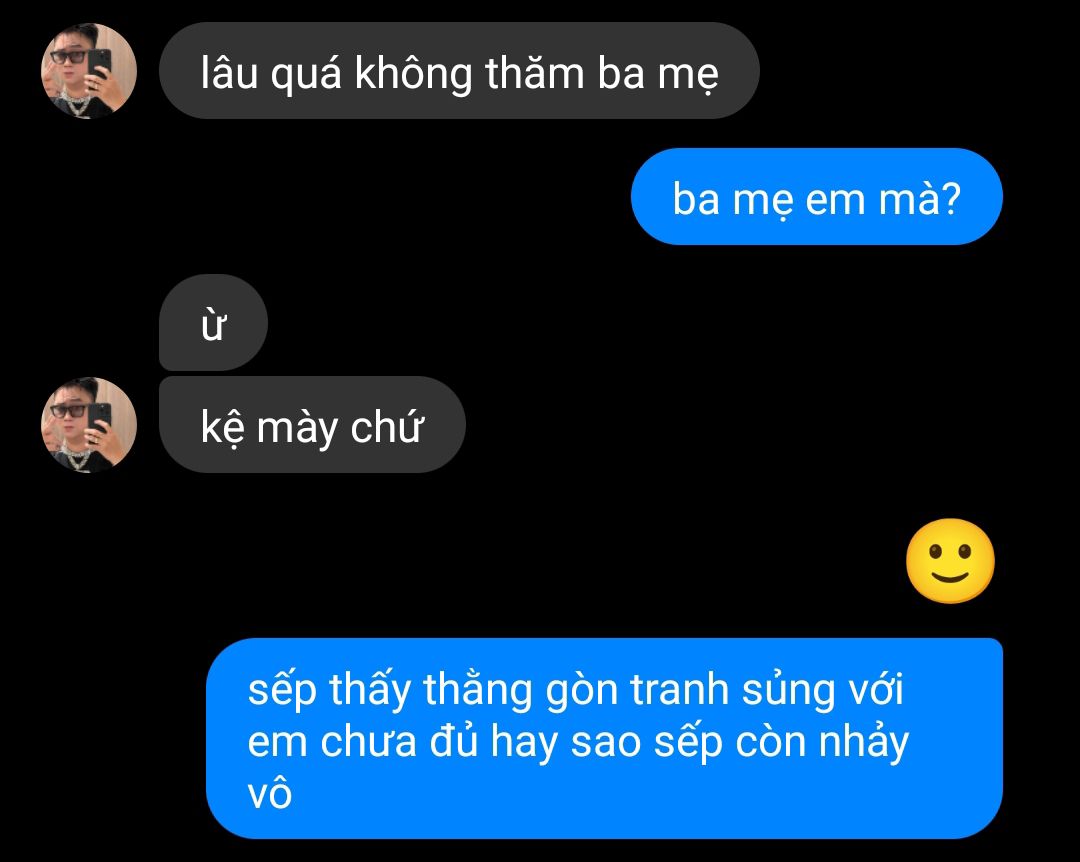Click the words "em chưa đủ" in the last bubble
The width and height of the screenshot is (1080, 862).
362,741
